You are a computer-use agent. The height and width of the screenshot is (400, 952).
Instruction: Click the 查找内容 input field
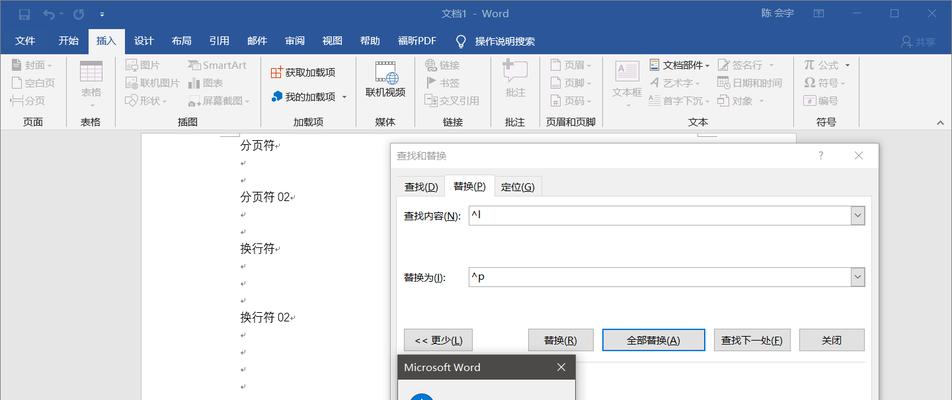pos(659,215)
